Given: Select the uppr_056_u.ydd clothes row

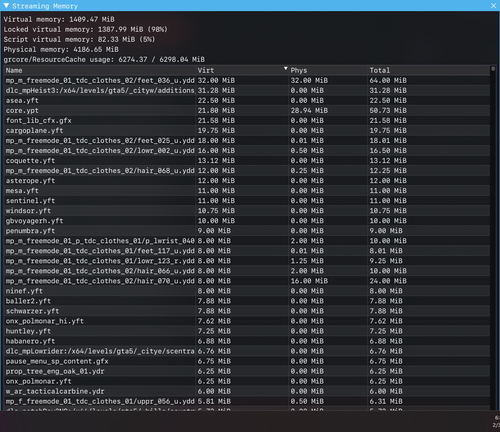Looking at the screenshot, I should pyautogui.click(x=247, y=401).
